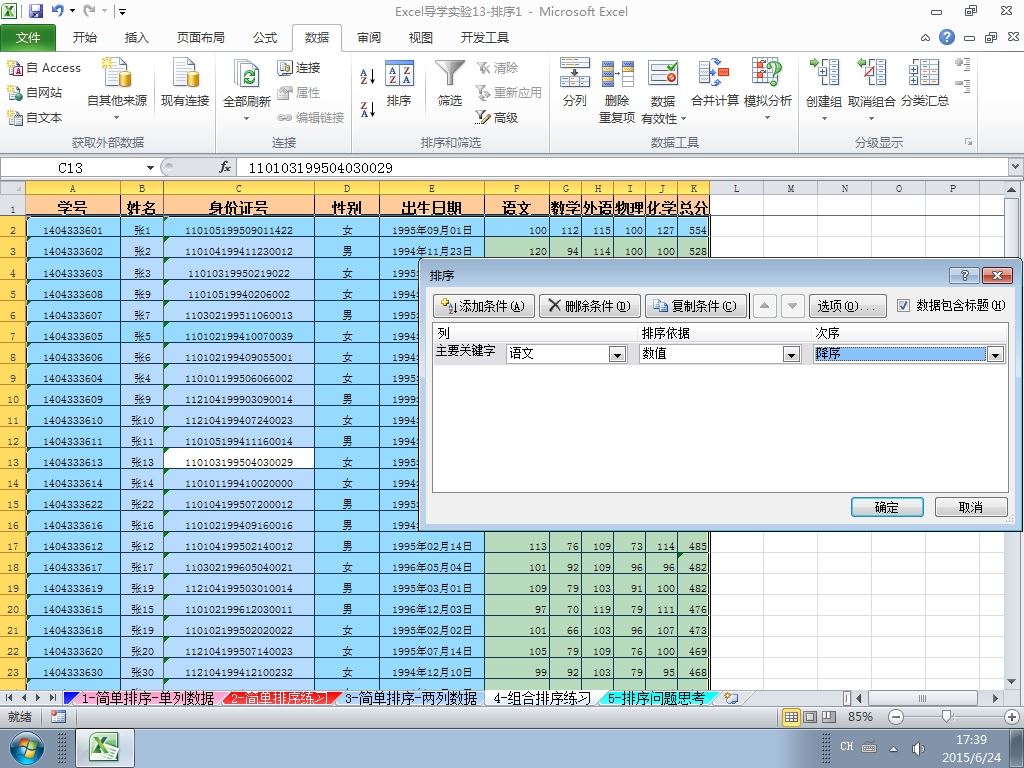Screen dimensions: 1024x768
Task: Expand Data Validation (数据有效性) dropdown
Action: pyautogui.click(x=684, y=119)
